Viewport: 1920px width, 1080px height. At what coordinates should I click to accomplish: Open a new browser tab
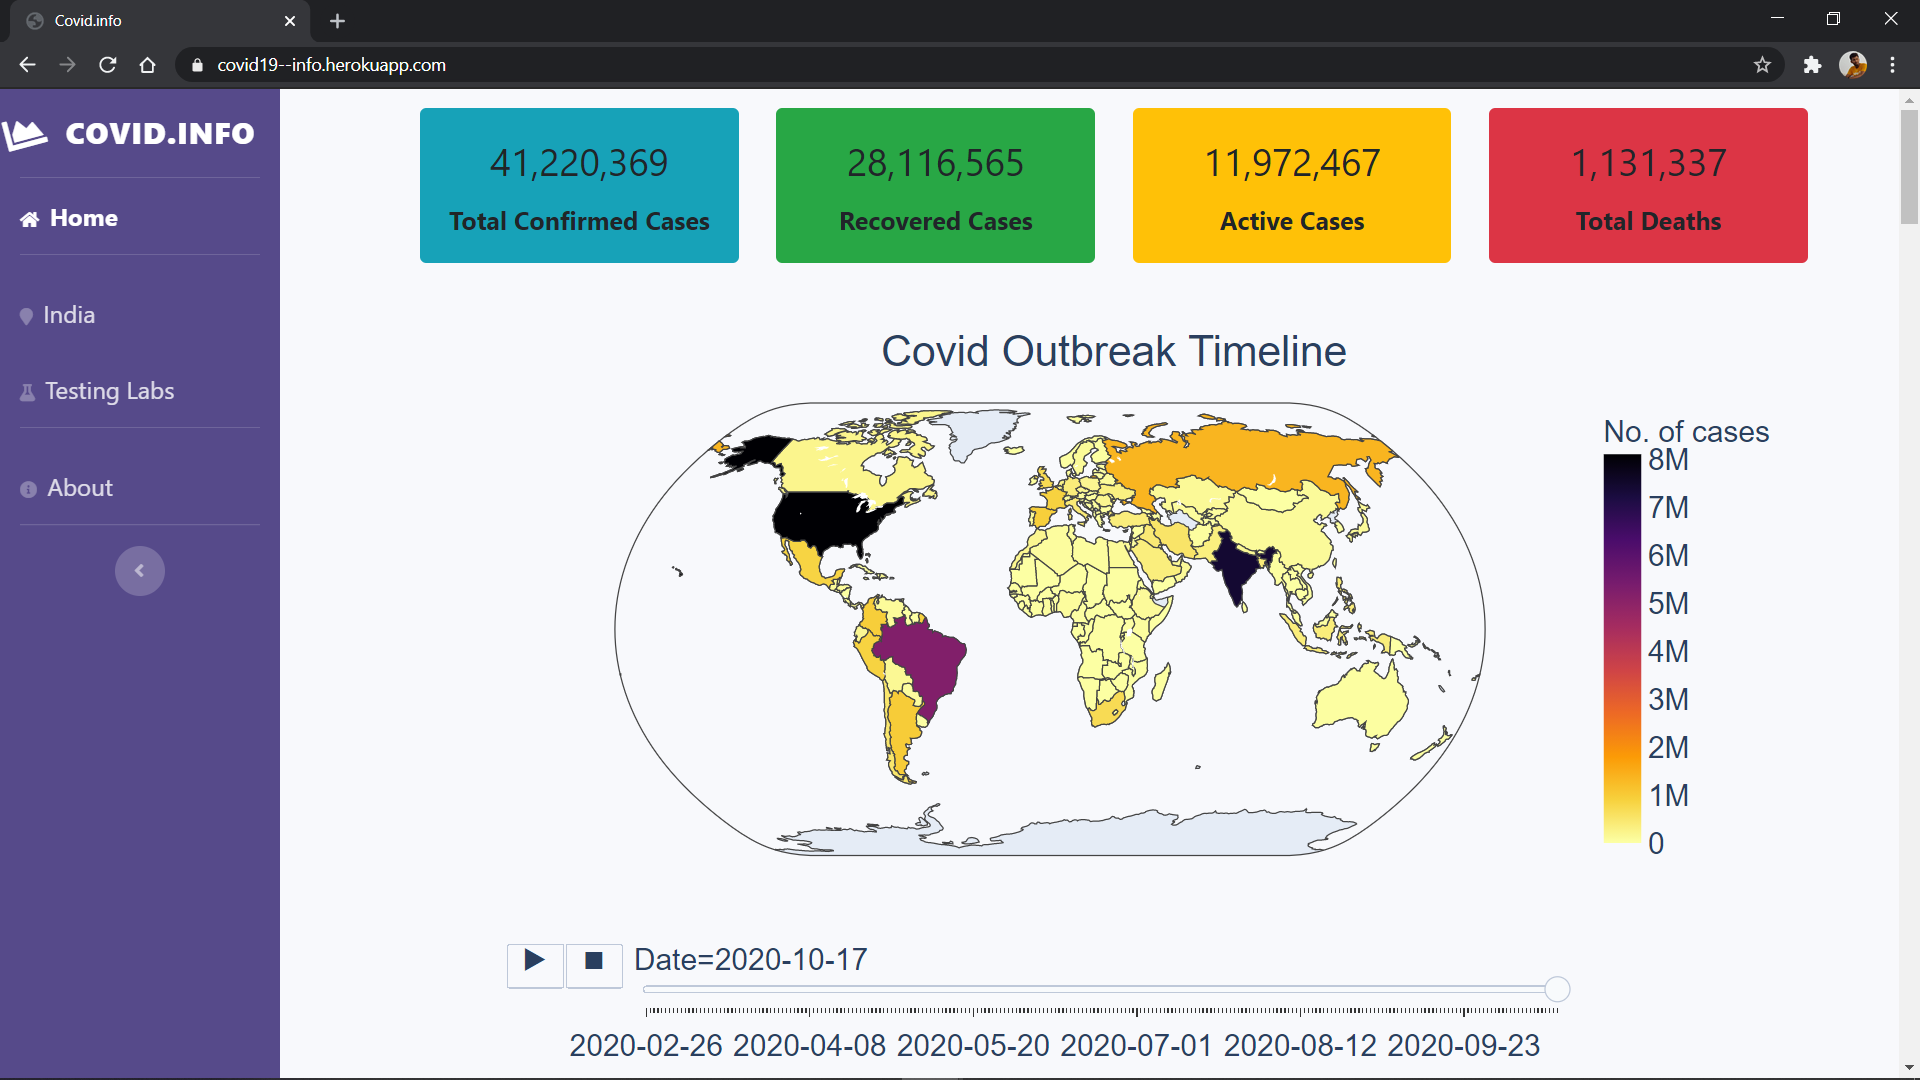tap(337, 21)
